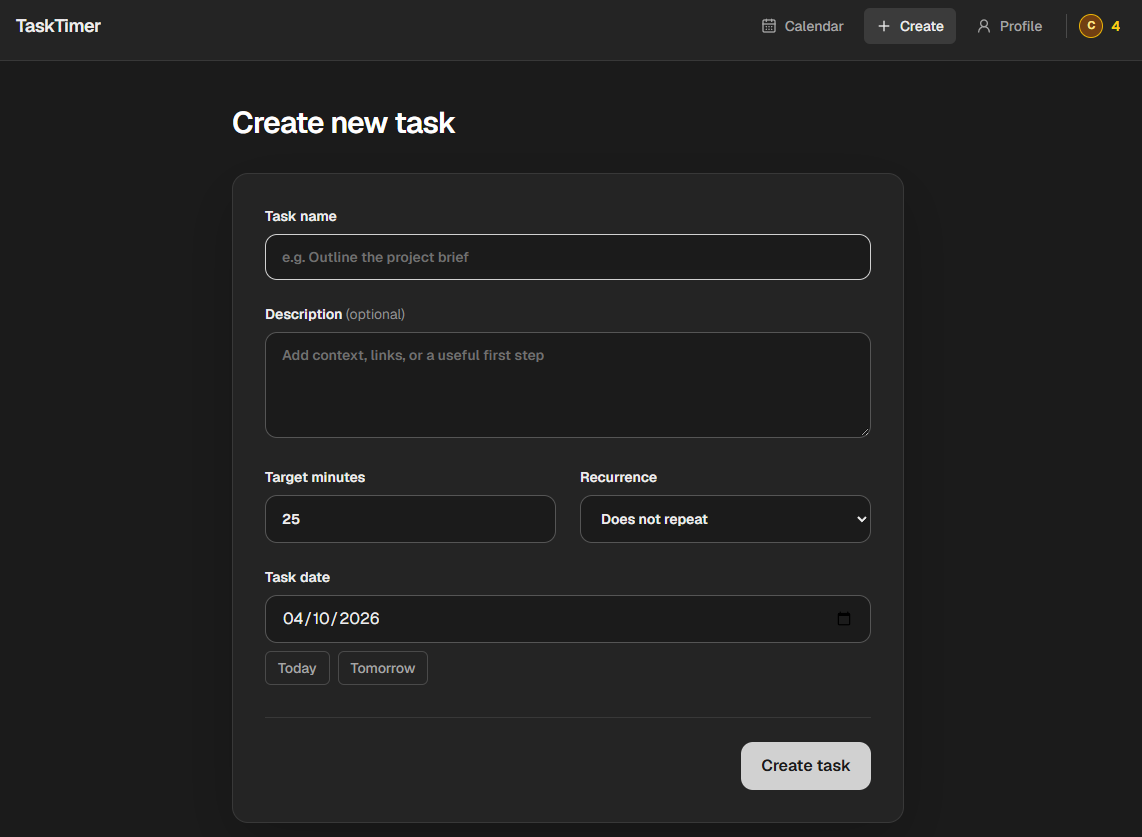The width and height of the screenshot is (1142, 837).
Task: Open the Calendar page
Action: pos(802,26)
